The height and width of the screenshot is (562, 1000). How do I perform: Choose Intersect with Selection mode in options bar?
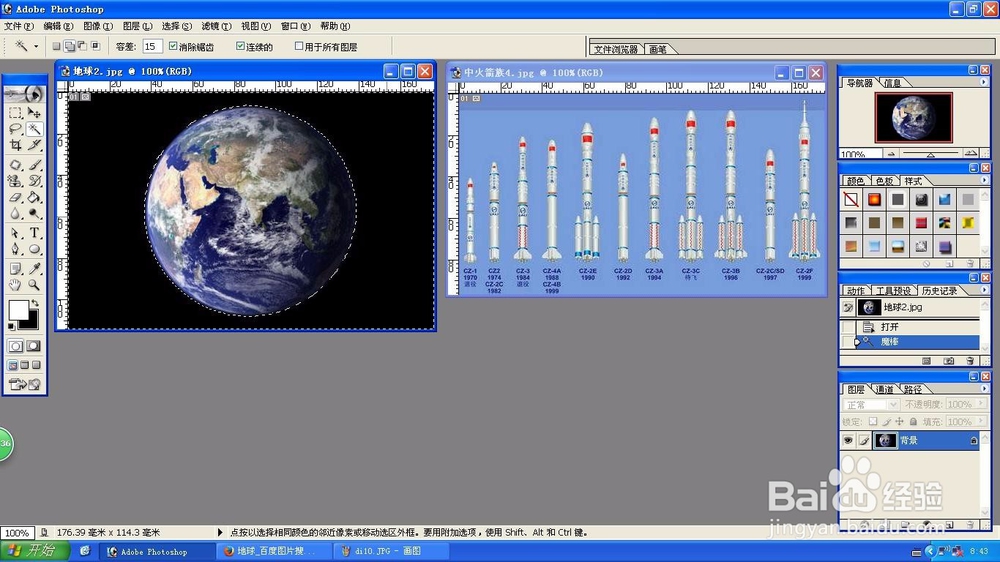coord(96,46)
